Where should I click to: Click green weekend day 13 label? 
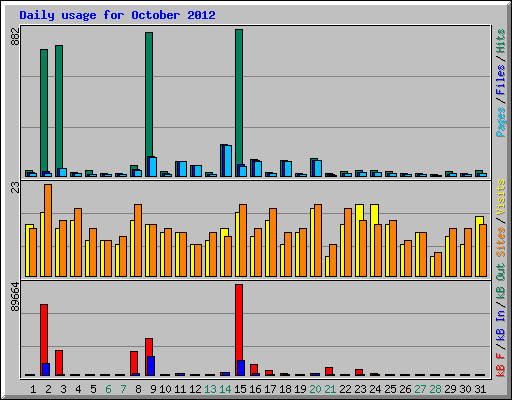pos(210,389)
